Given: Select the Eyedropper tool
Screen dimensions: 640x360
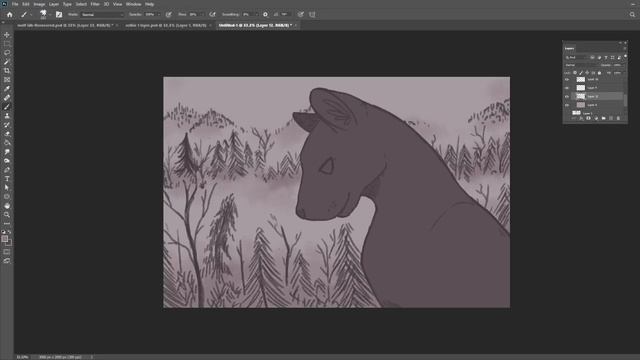Looking at the screenshot, I should pyautogui.click(x=7, y=89).
